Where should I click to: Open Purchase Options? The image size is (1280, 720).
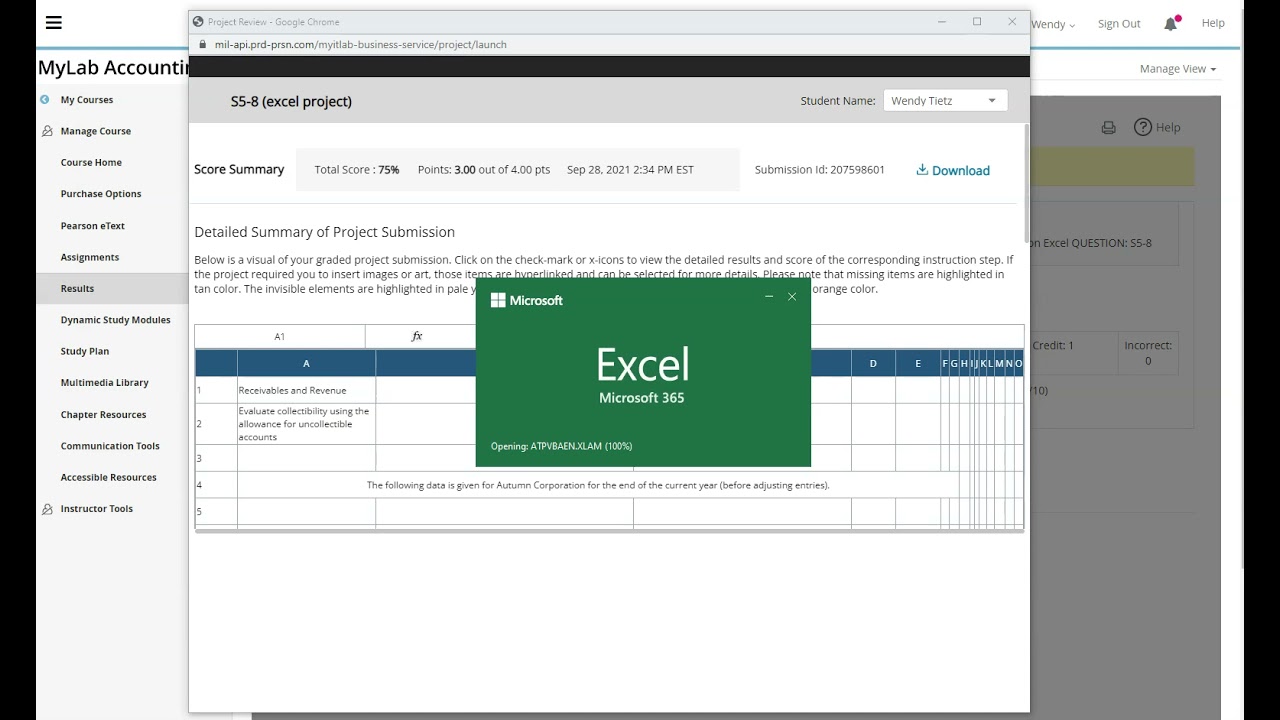101,194
